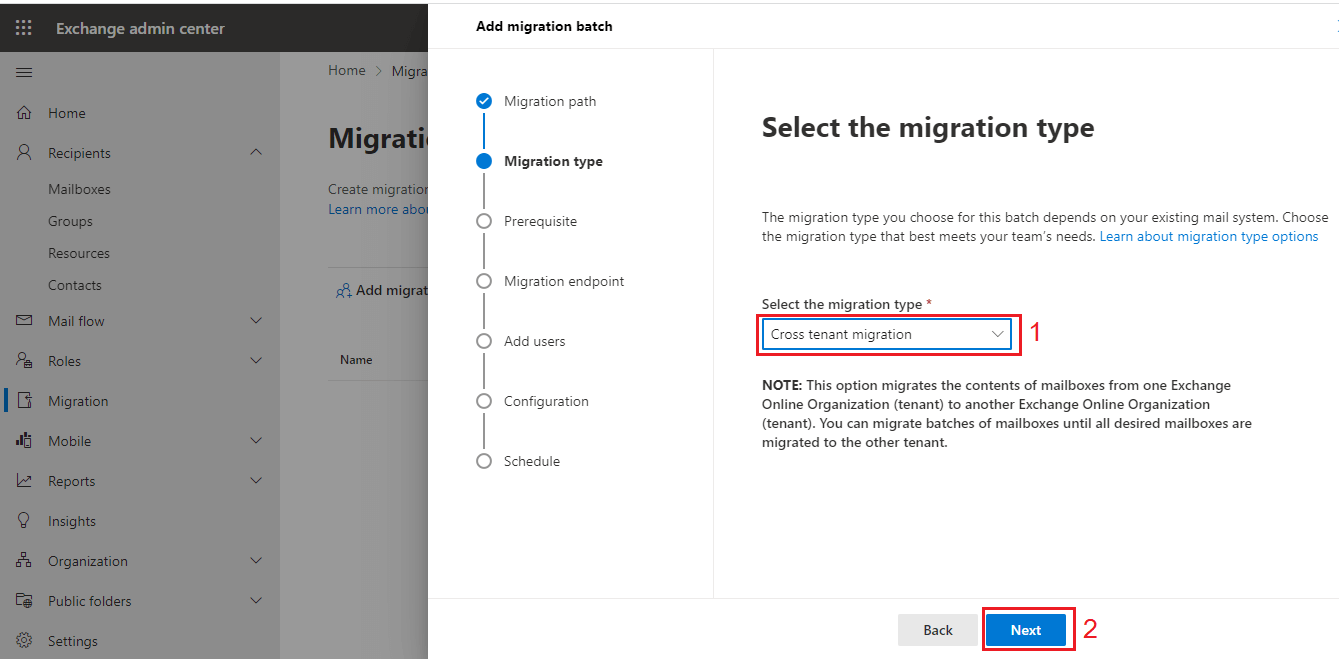
Task: Collapse the Recipients section chevron
Action: click(x=256, y=153)
